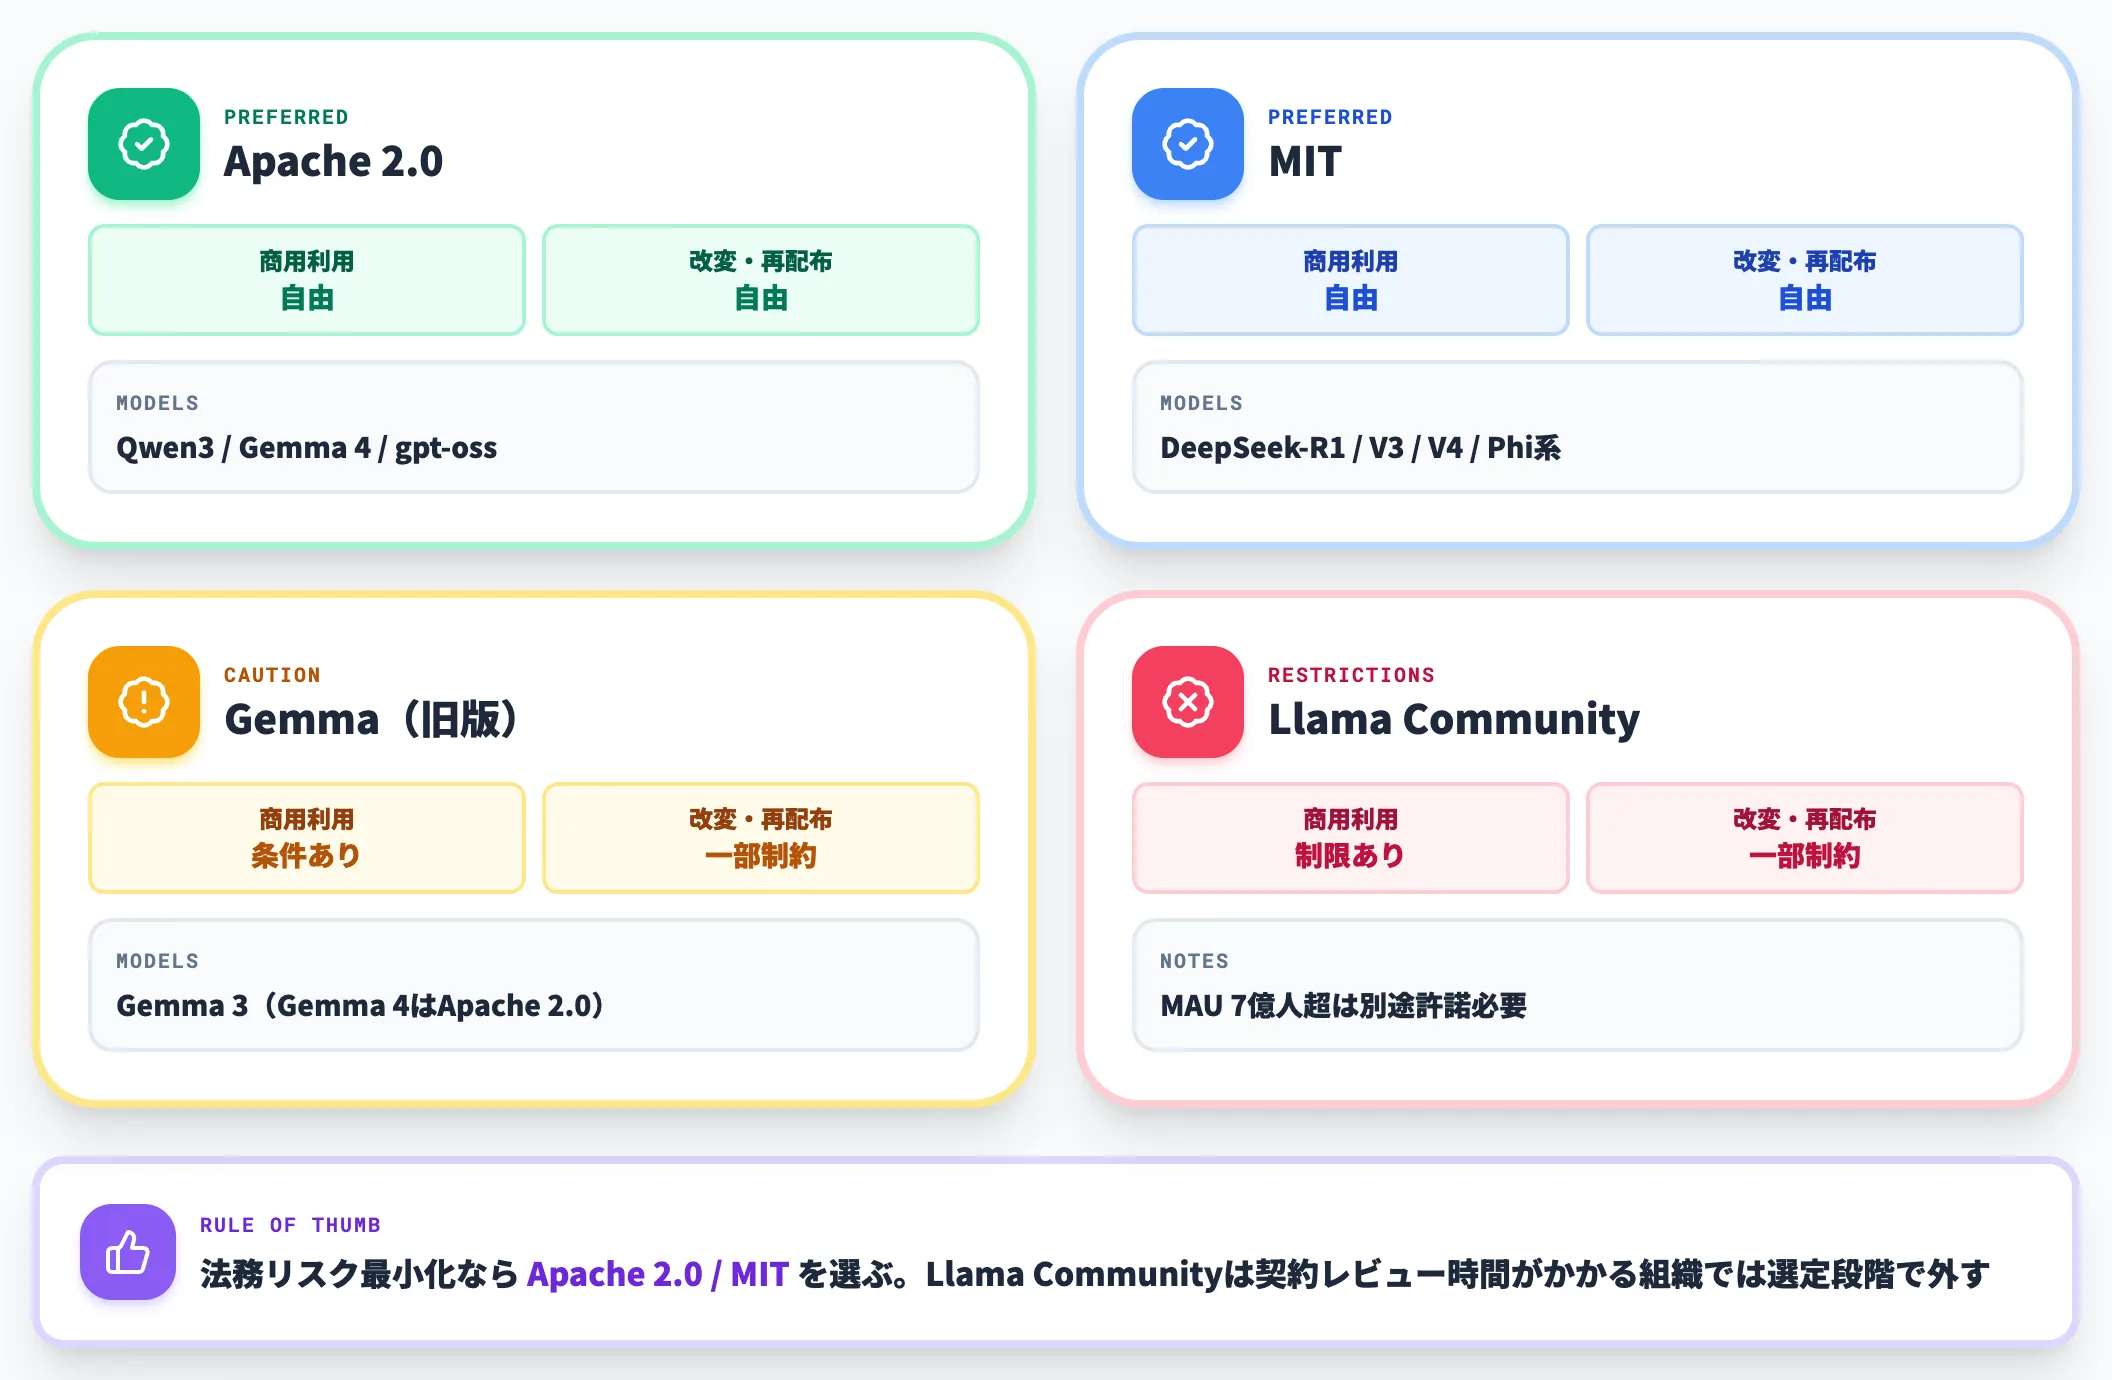Click the Gemma 商用利用 条件あり box
Image resolution: width=2112 pixels, height=1380 pixels.
tap(307, 838)
